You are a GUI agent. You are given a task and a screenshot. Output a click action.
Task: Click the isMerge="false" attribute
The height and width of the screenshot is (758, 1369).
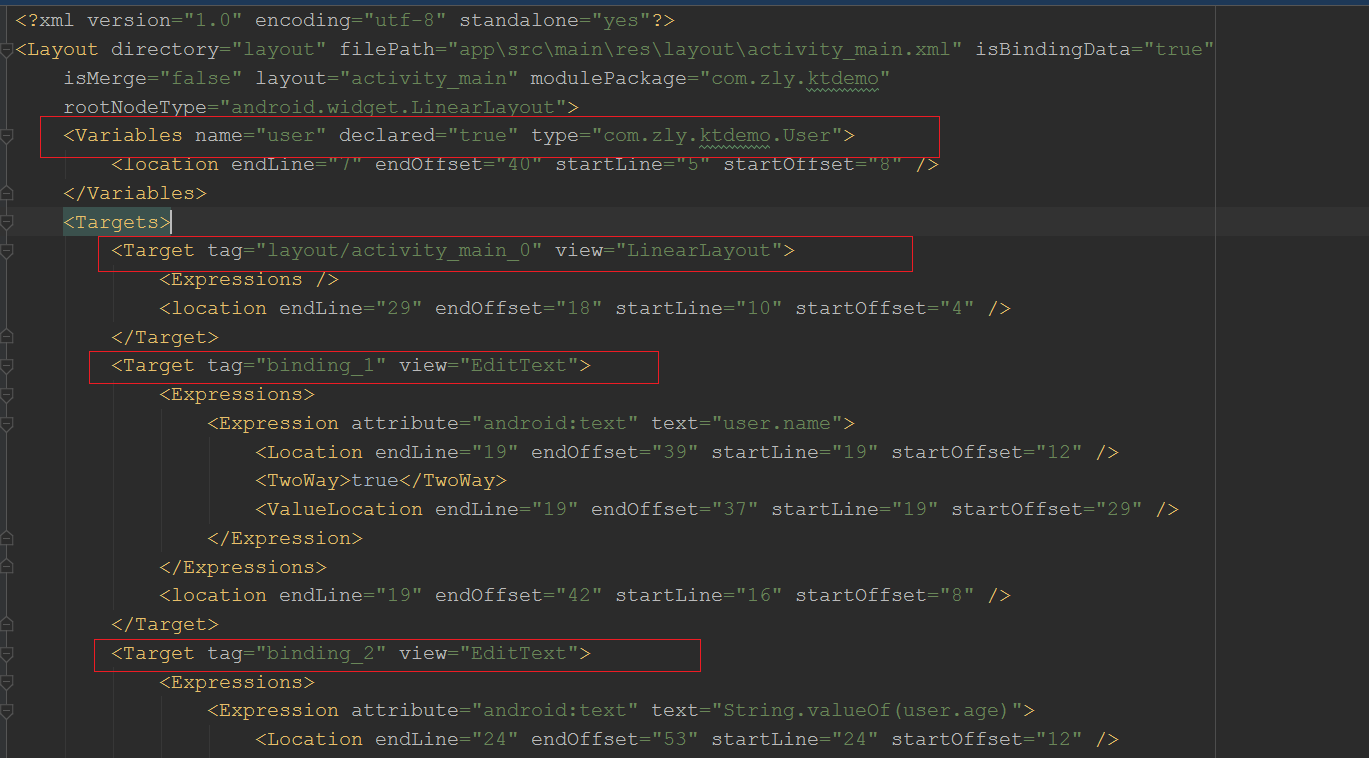(153, 78)
